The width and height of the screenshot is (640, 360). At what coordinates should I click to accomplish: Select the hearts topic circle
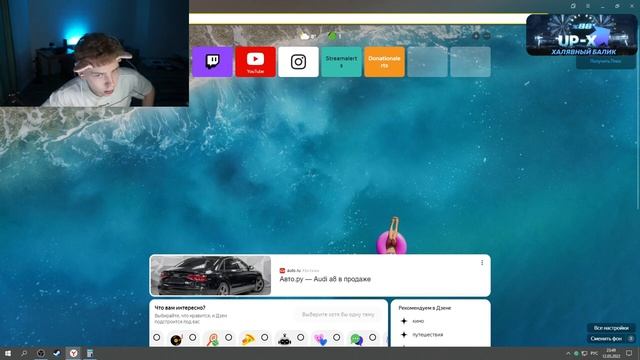[336, 338]
